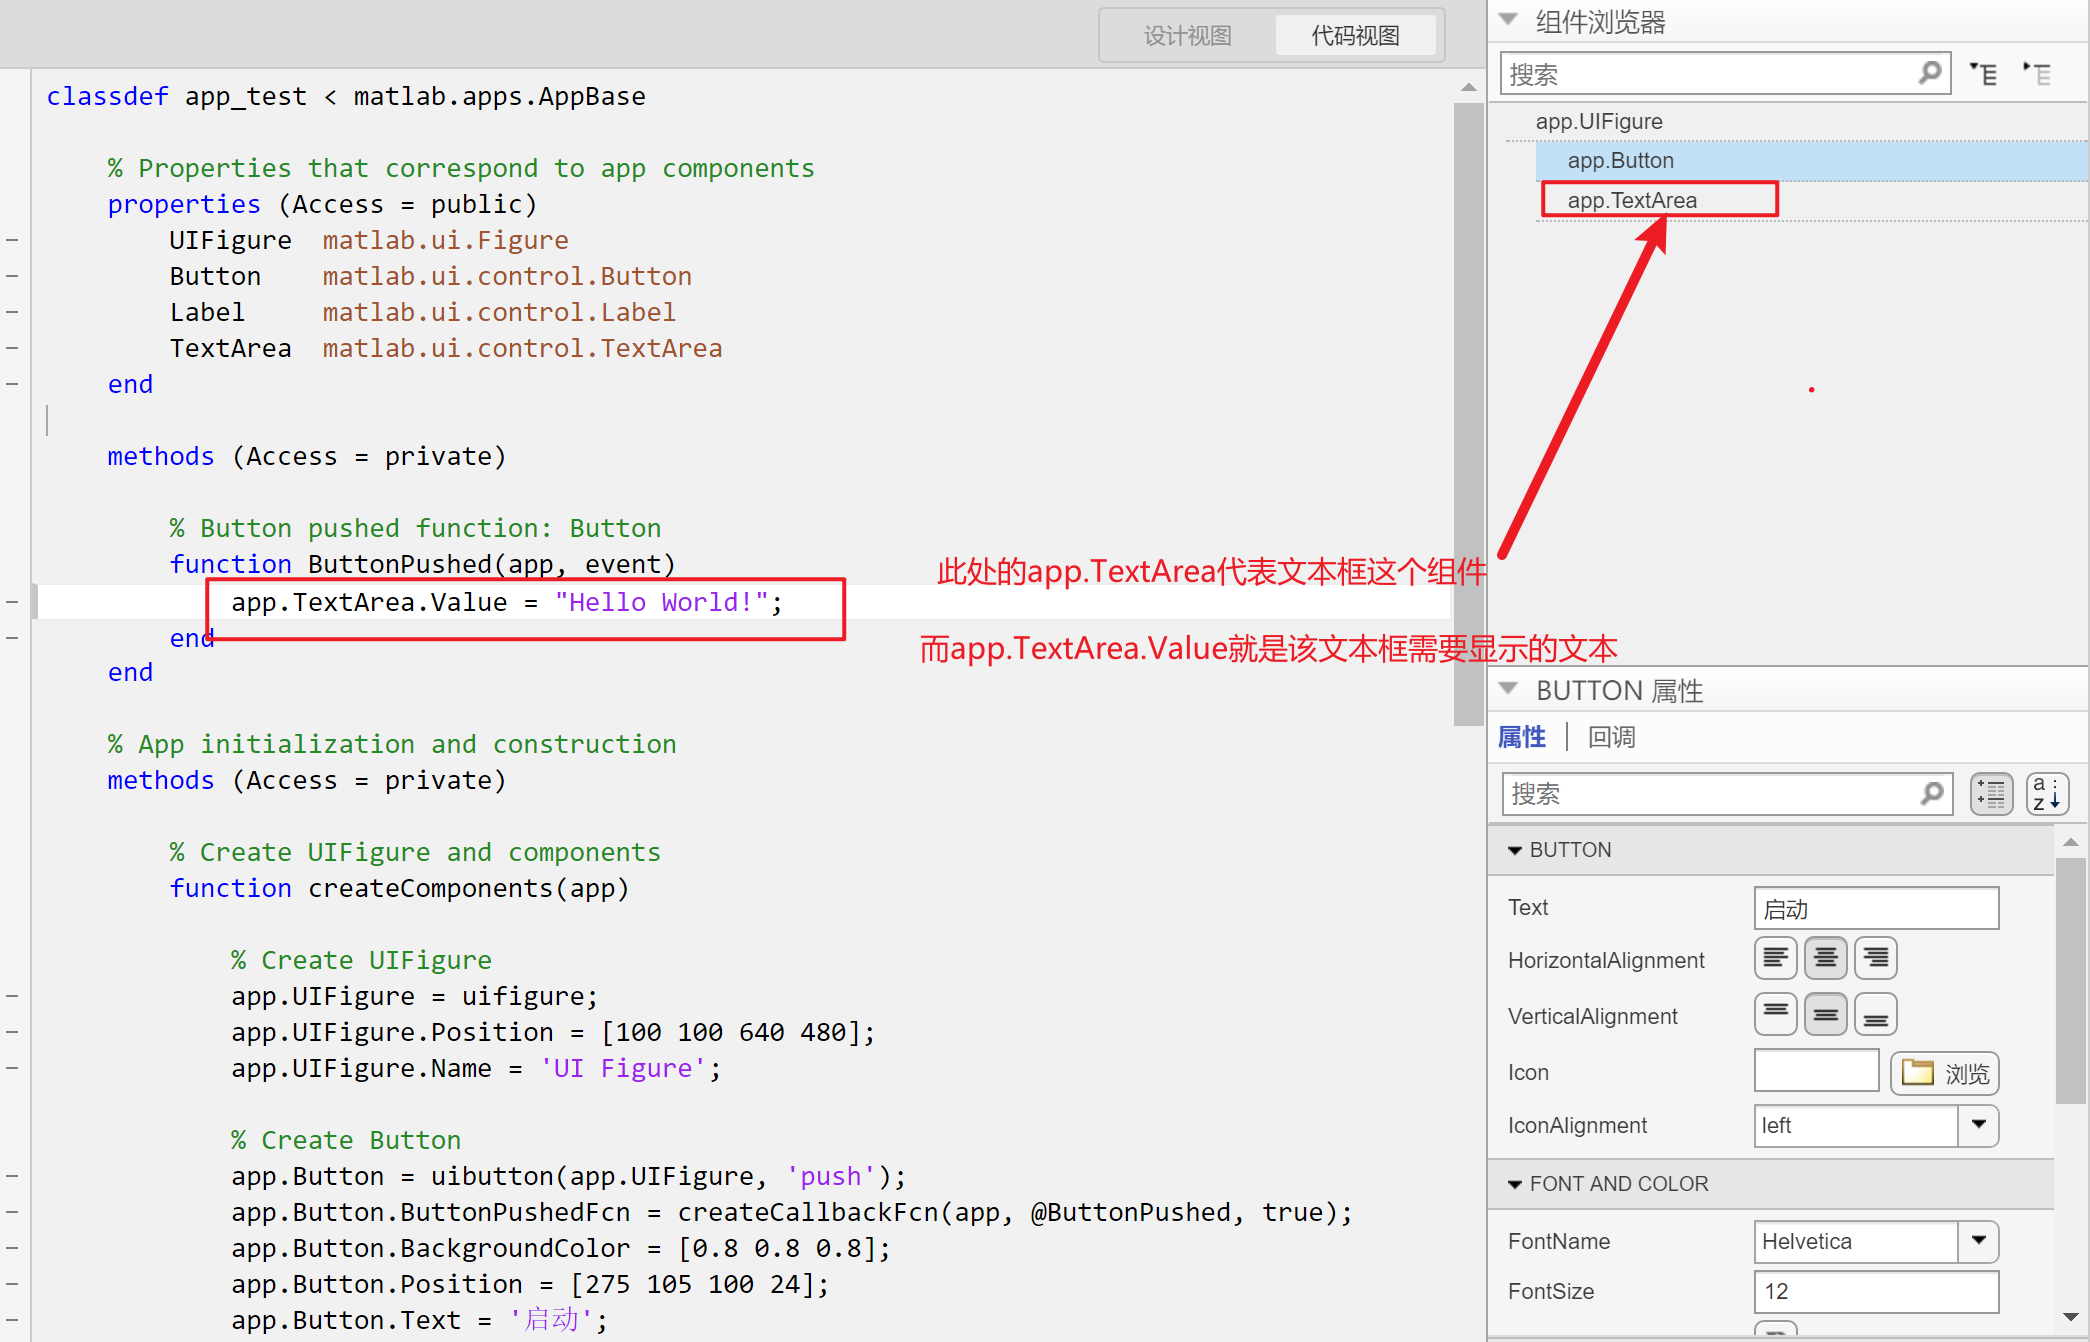Open the FontName dropdown showing Helvetica
Viewport: 2090px width, 1342px height.
pos(1978,1241)
